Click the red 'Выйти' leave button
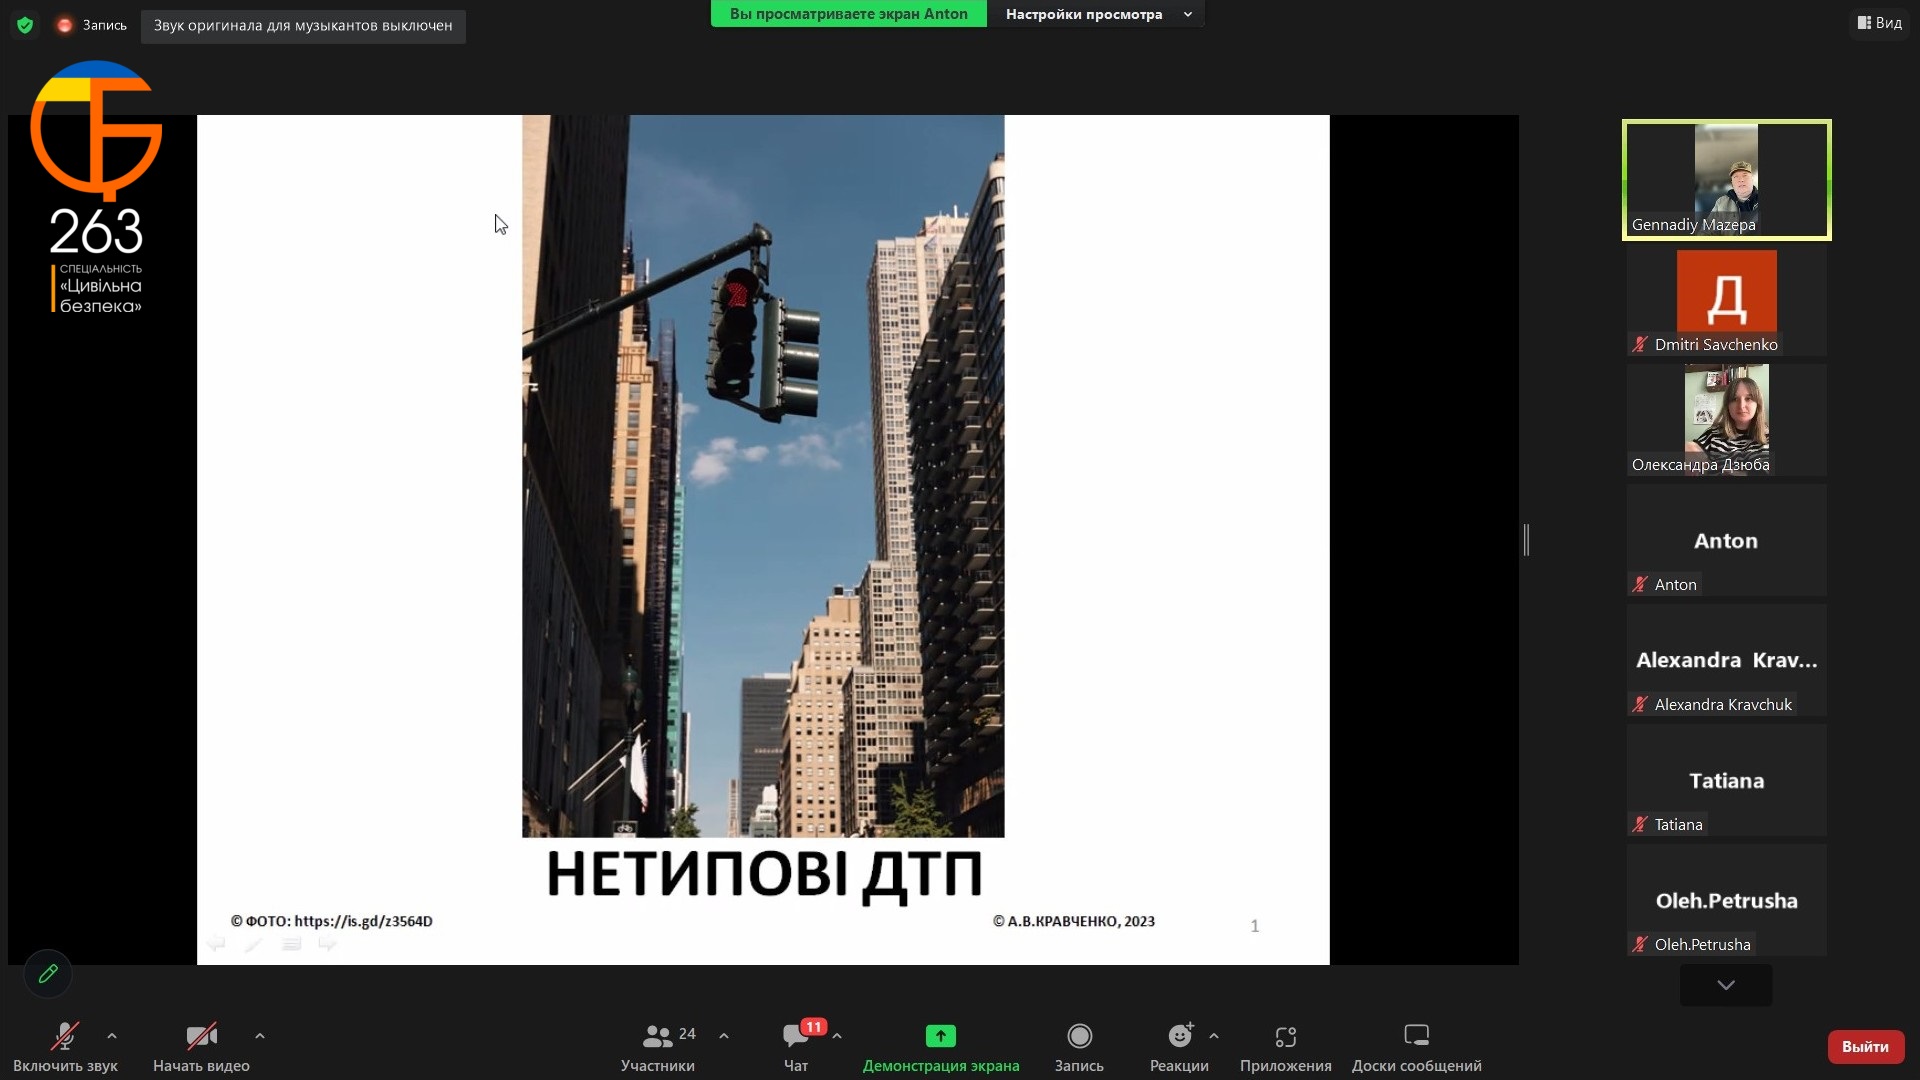Image resolution: width=1920 pixels, height=1080 pixels. 1865,1047
